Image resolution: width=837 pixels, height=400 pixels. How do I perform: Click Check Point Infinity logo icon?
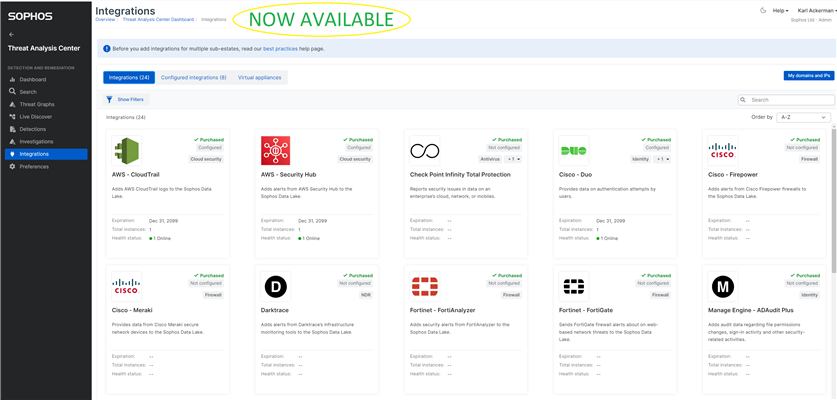tap(424, 151)
